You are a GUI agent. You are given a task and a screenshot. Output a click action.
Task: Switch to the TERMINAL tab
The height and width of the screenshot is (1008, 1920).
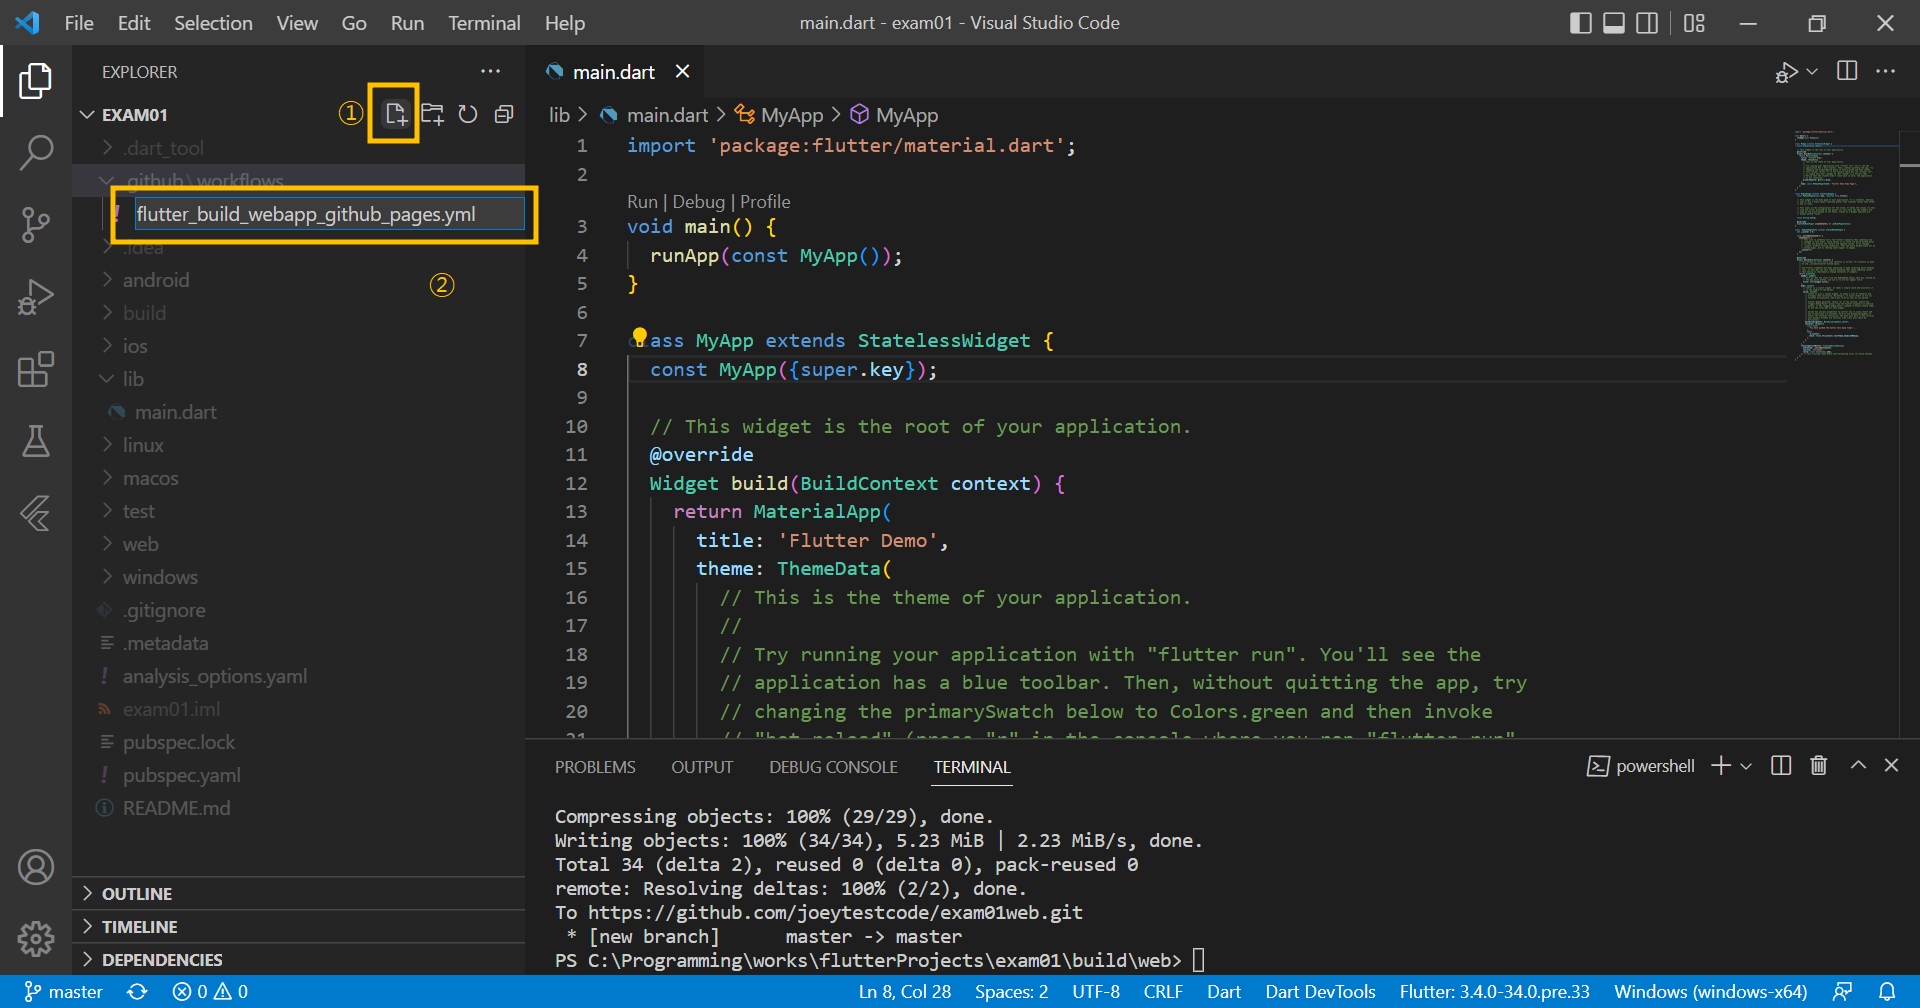pos(972,767)
